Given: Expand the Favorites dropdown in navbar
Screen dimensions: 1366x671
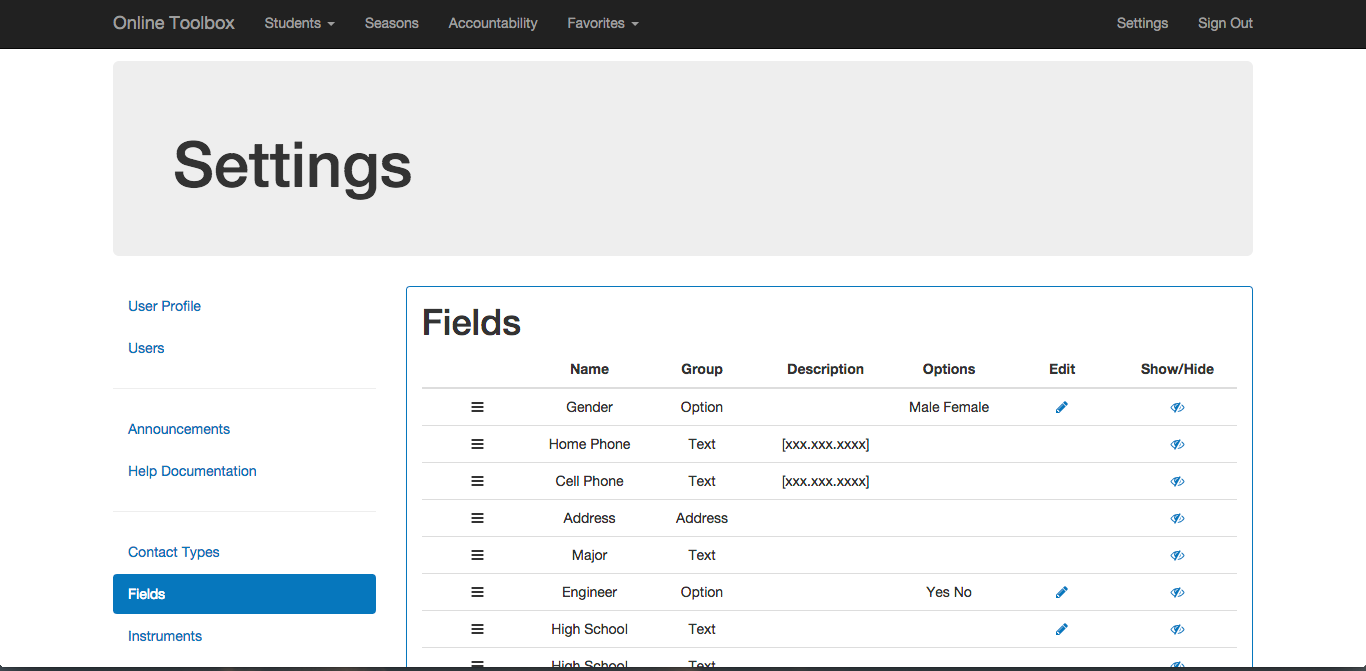Looking at the screenshot, I should 602,23.
